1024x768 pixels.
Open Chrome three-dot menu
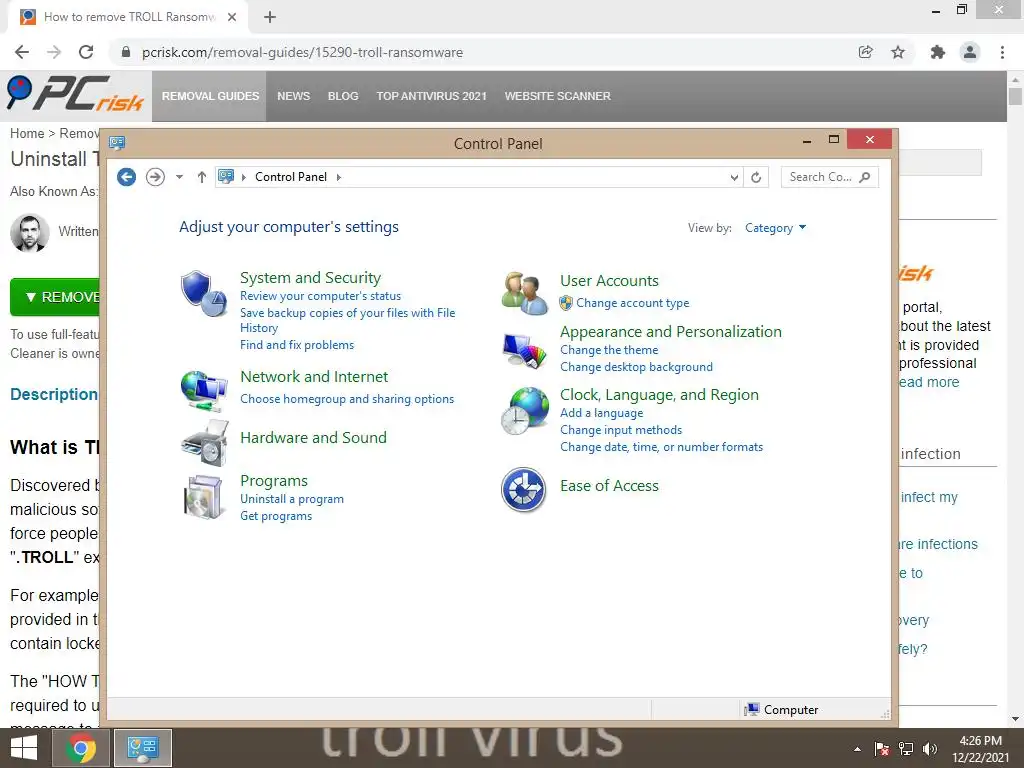[x=1002, y=52]
